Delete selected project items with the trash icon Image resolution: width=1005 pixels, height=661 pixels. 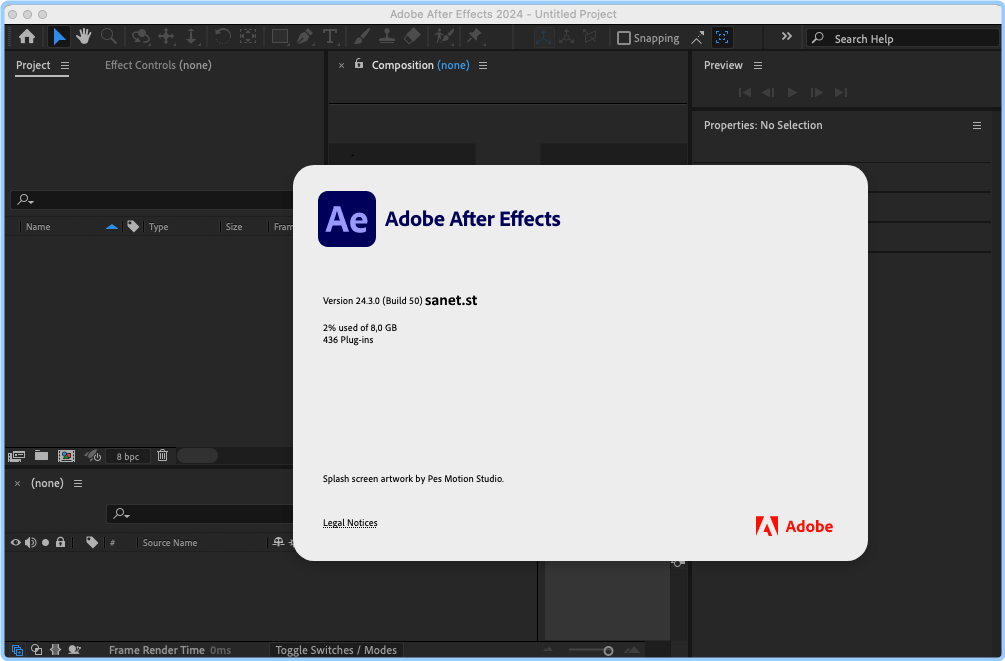[x=163, y=455]
